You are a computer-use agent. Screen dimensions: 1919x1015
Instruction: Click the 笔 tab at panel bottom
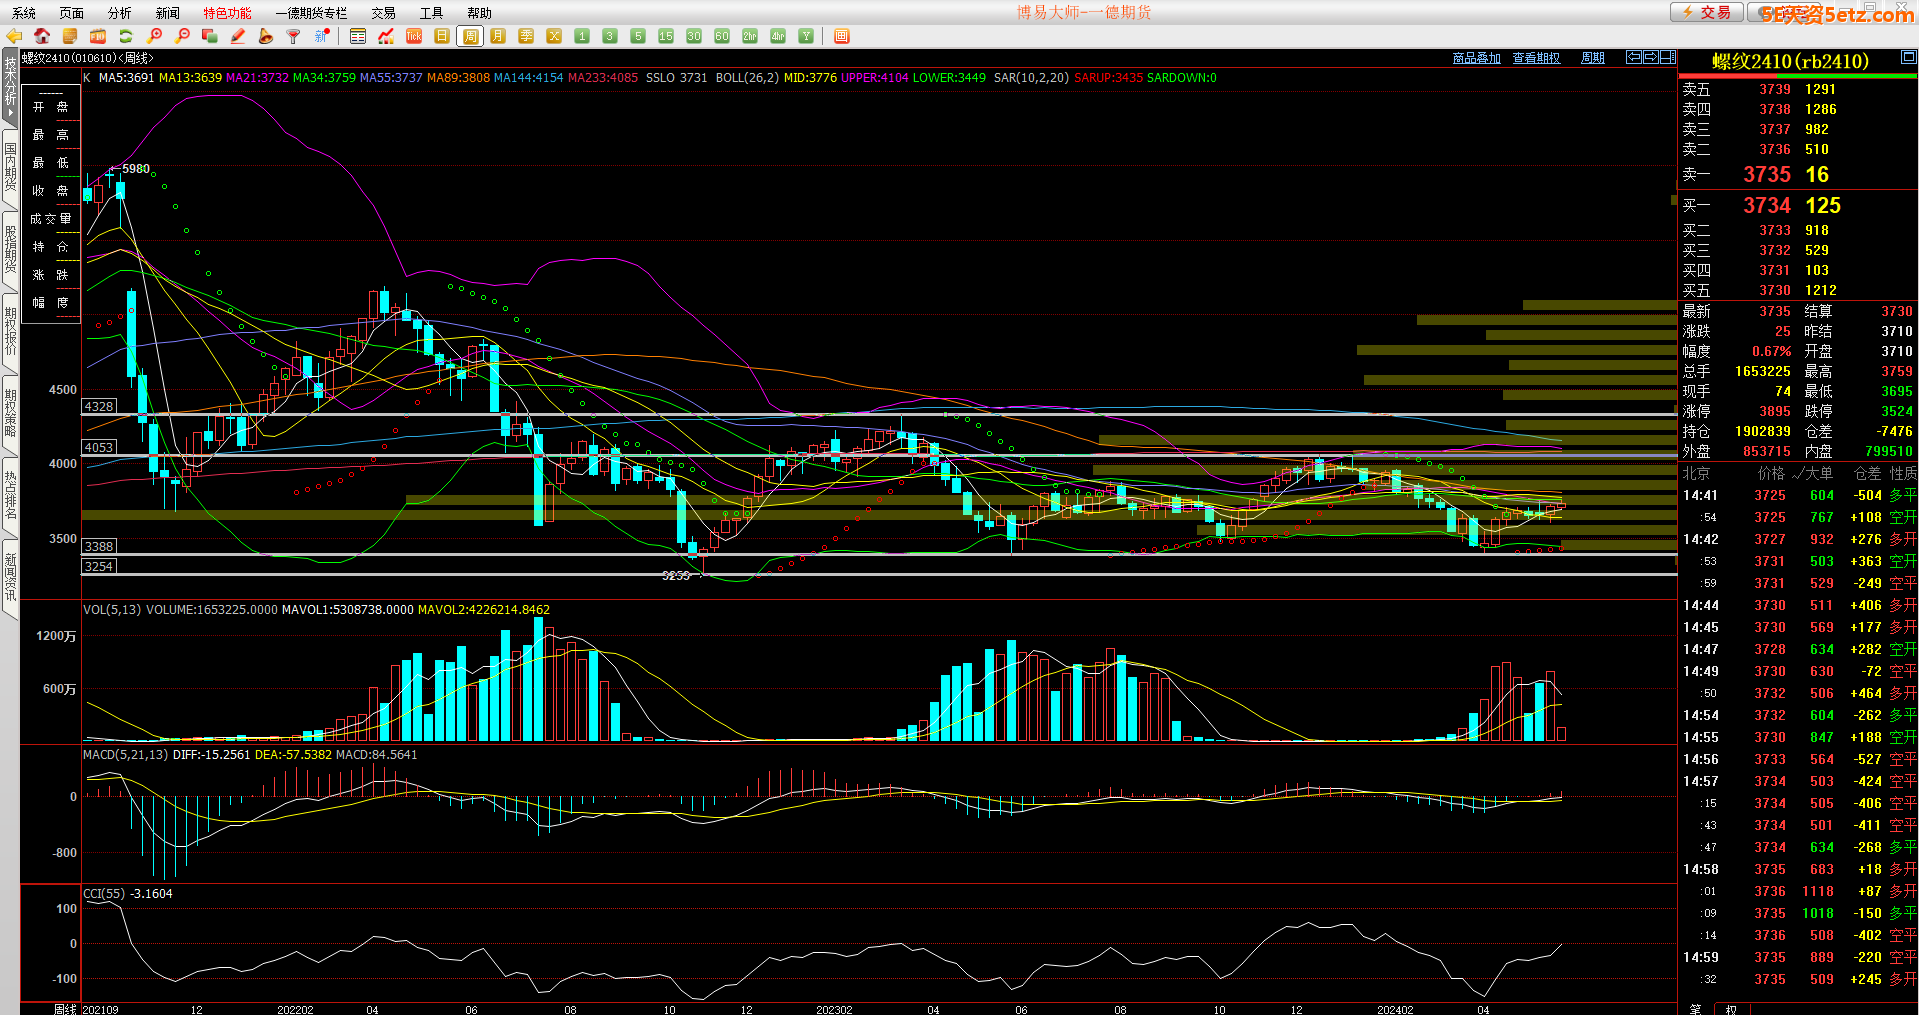(1695, 1008)
